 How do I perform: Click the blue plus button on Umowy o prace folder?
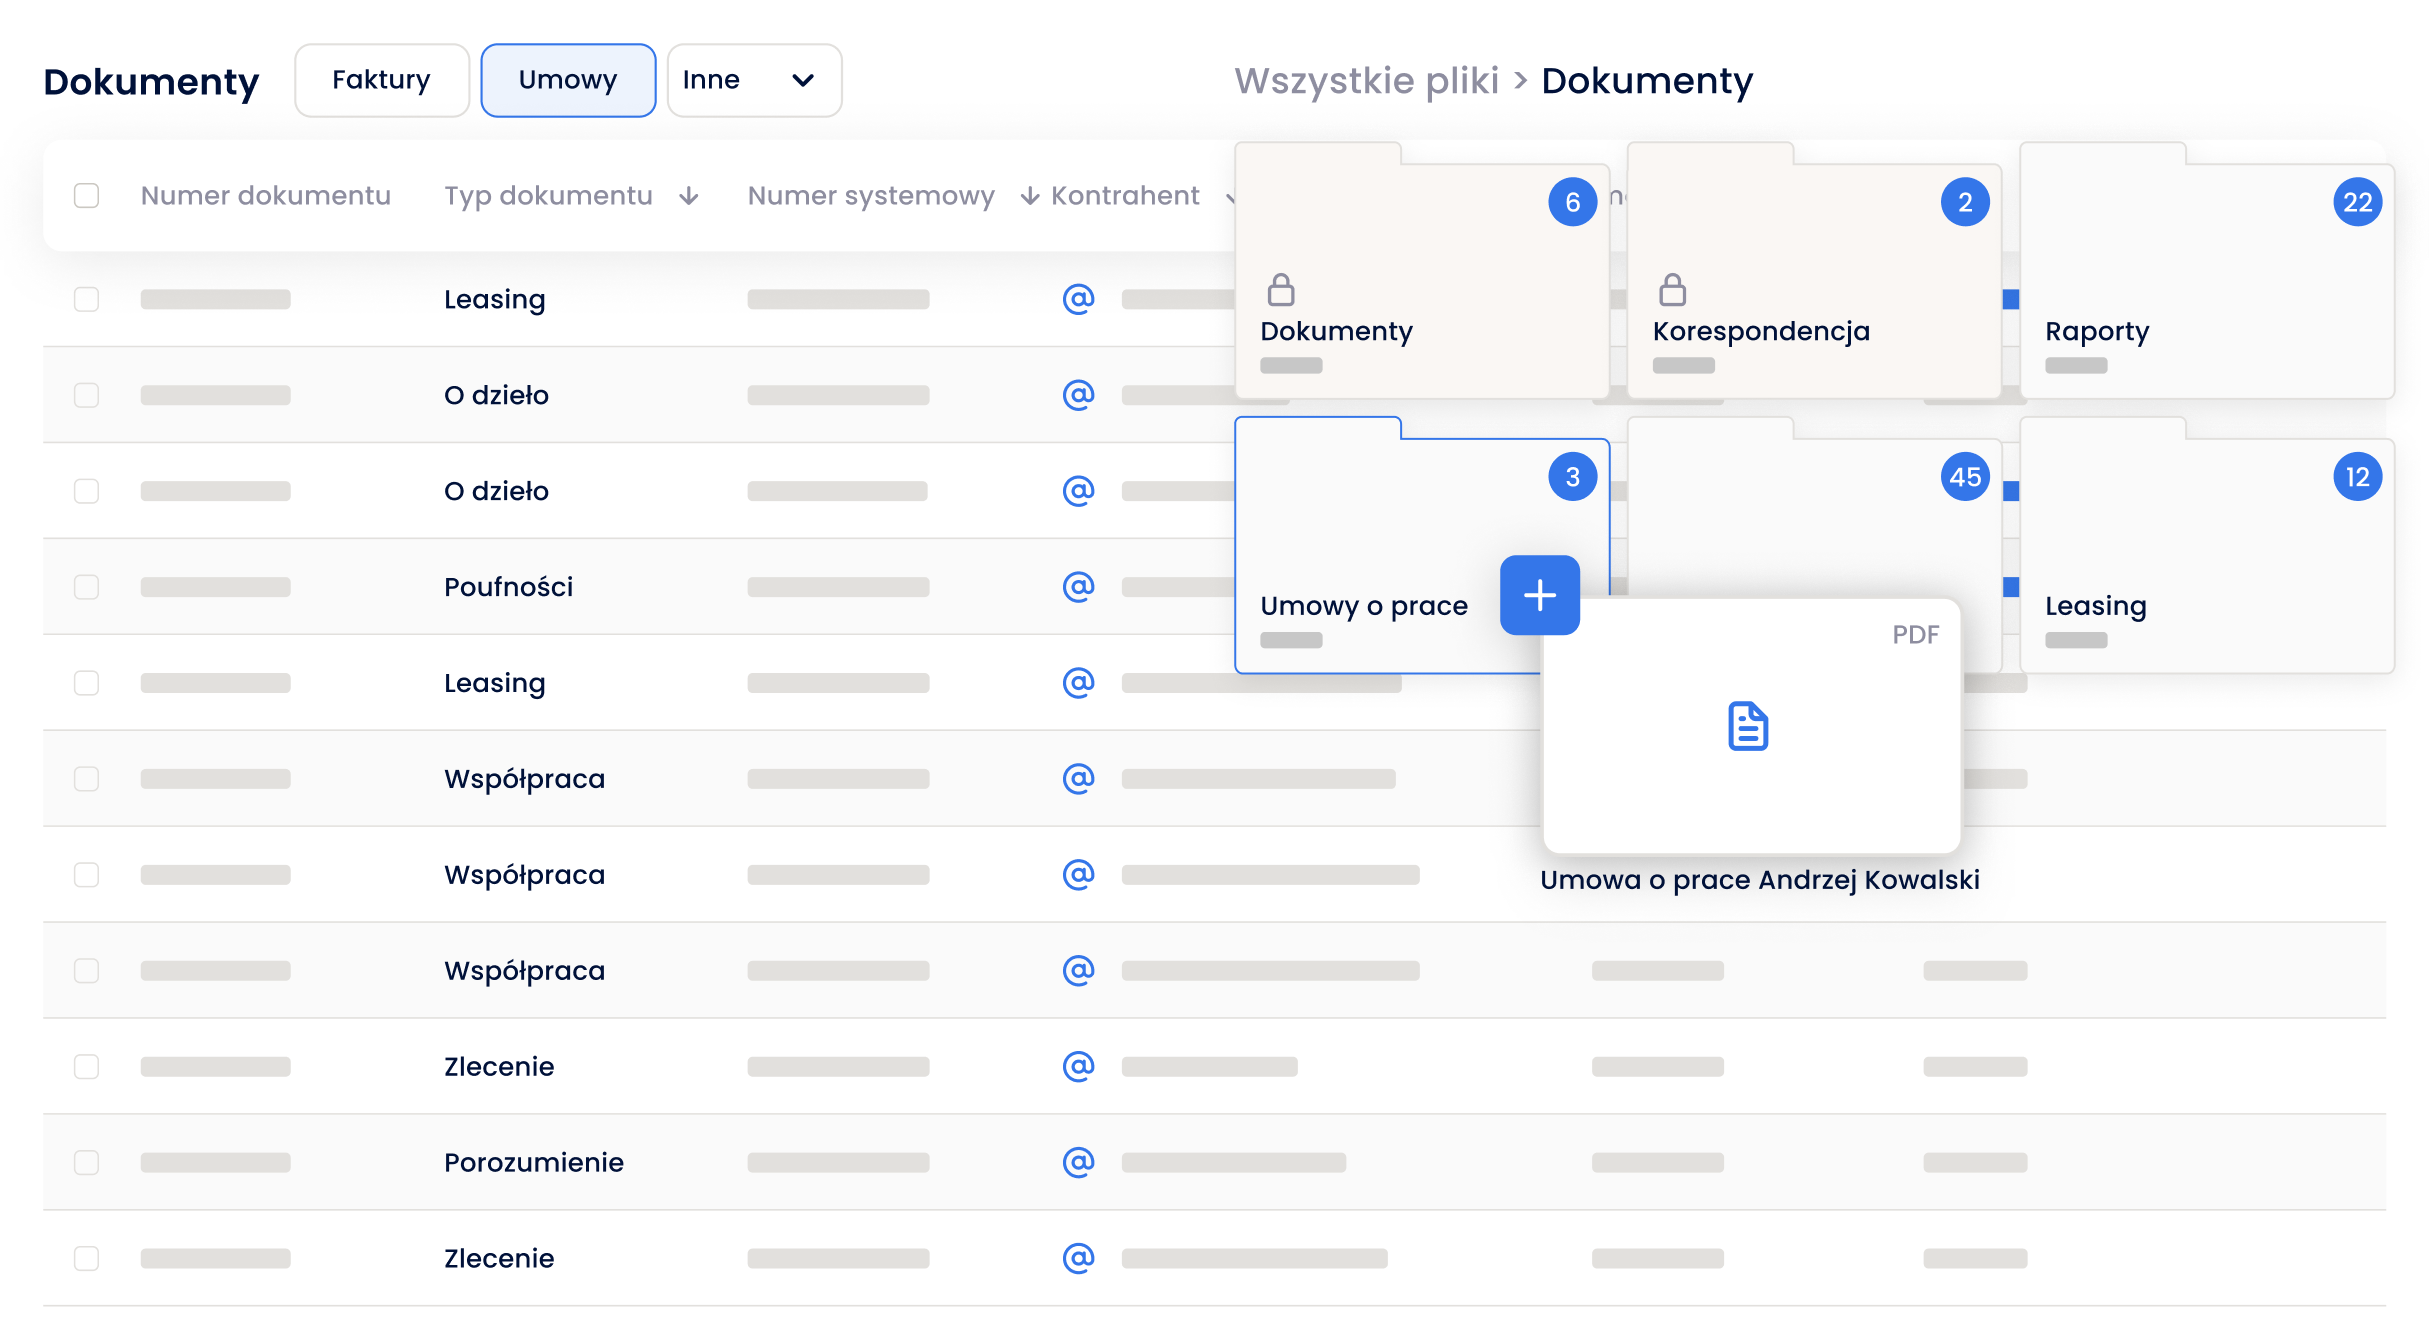click(1540, 595)
